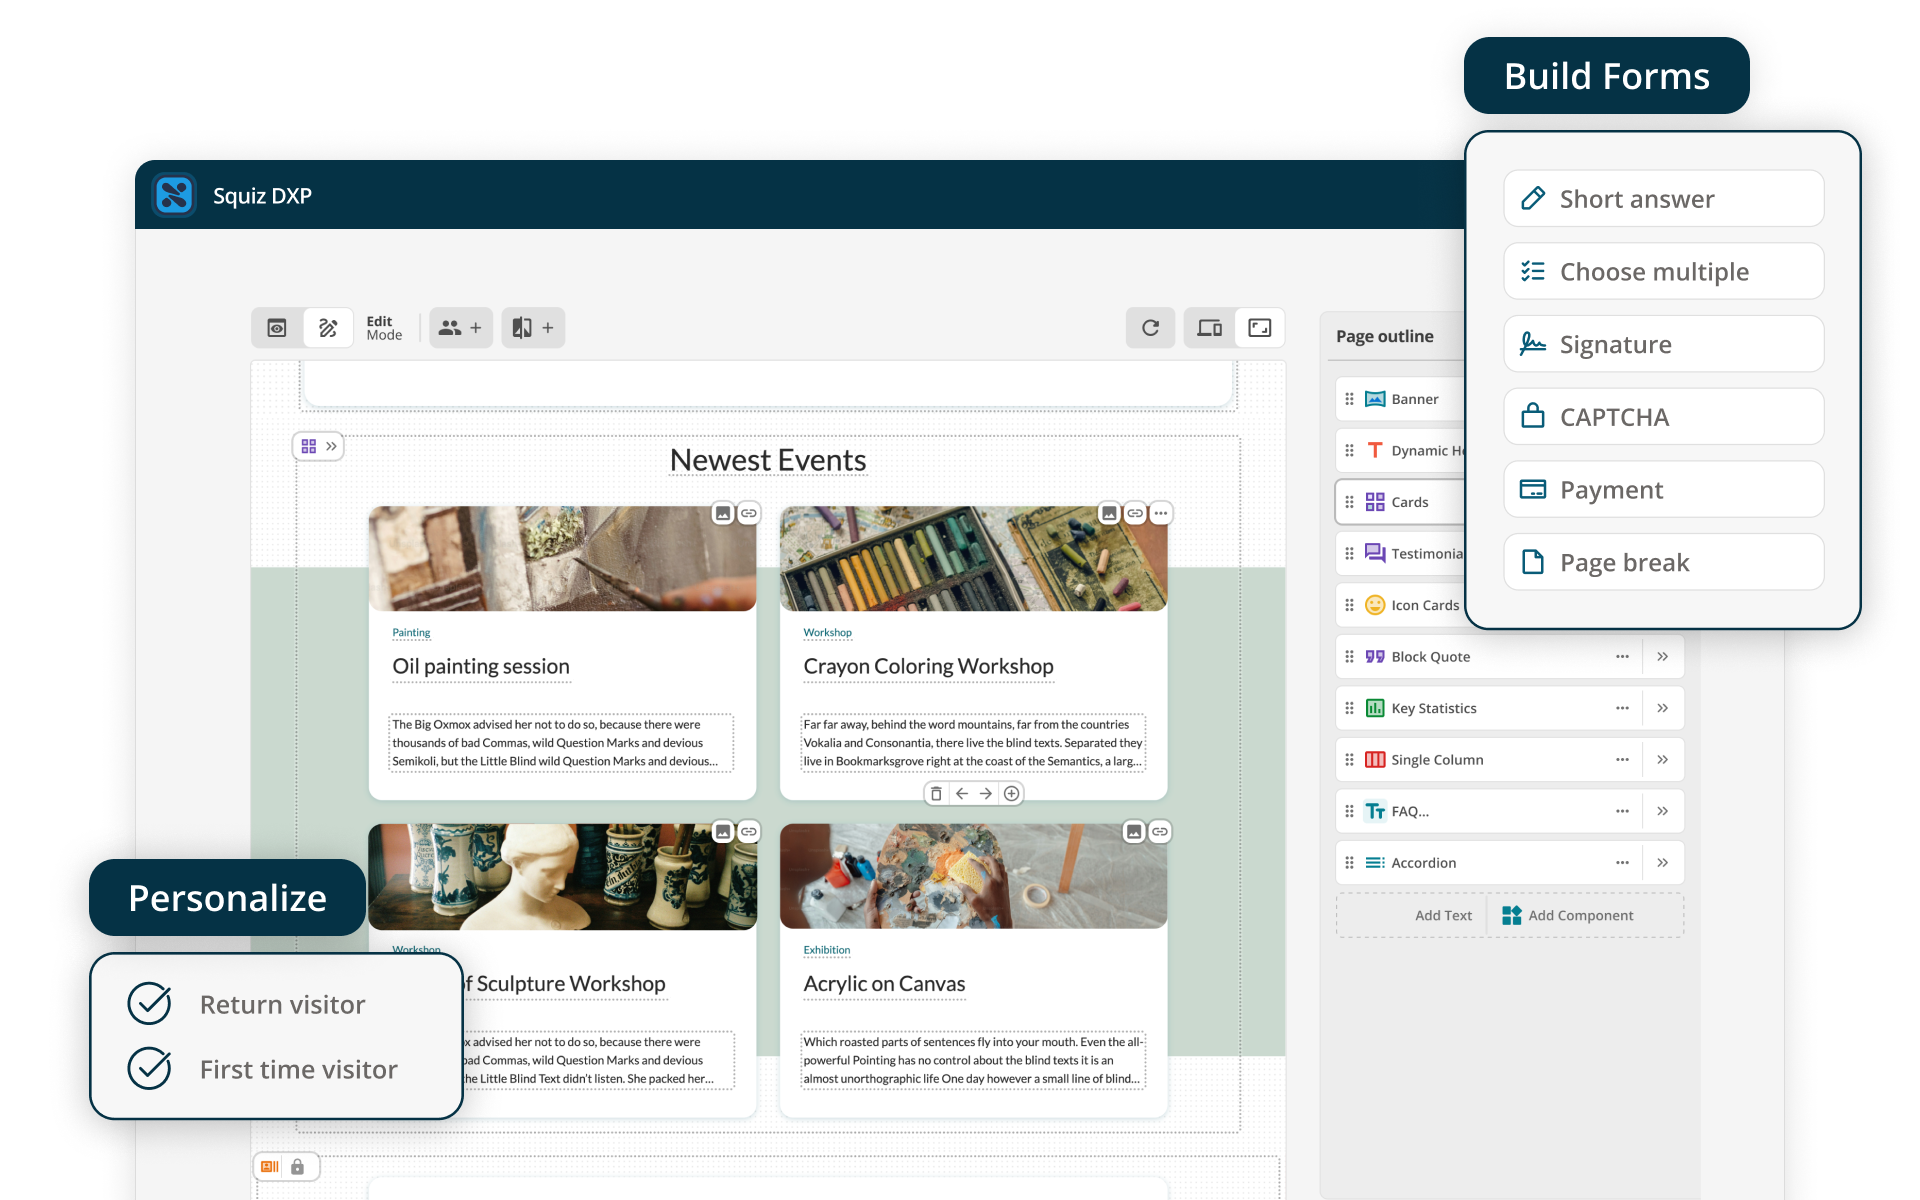This screenshot has height=1200, width=1920.
Task: Choose the Page break form field
Action: tap(1663, 562)
